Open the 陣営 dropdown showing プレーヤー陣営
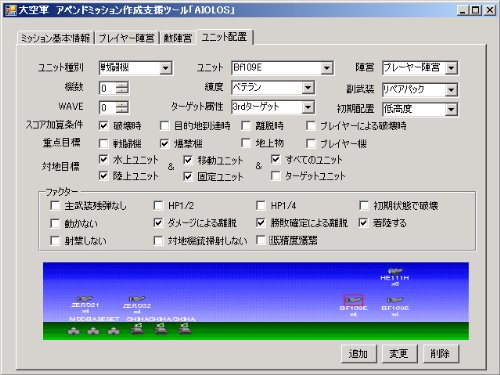 [451, 68]
